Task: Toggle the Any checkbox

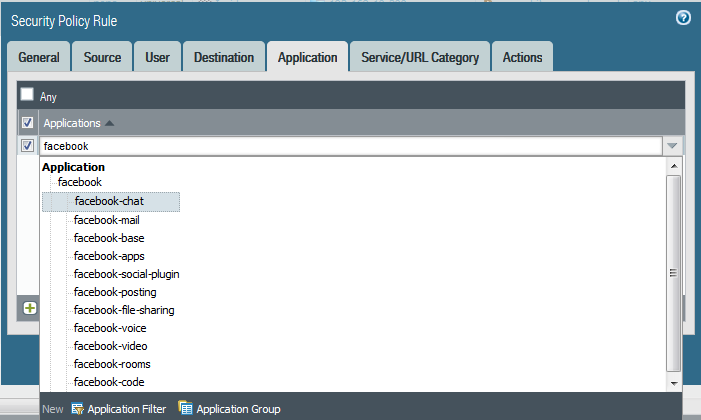Action: (27, 95)
